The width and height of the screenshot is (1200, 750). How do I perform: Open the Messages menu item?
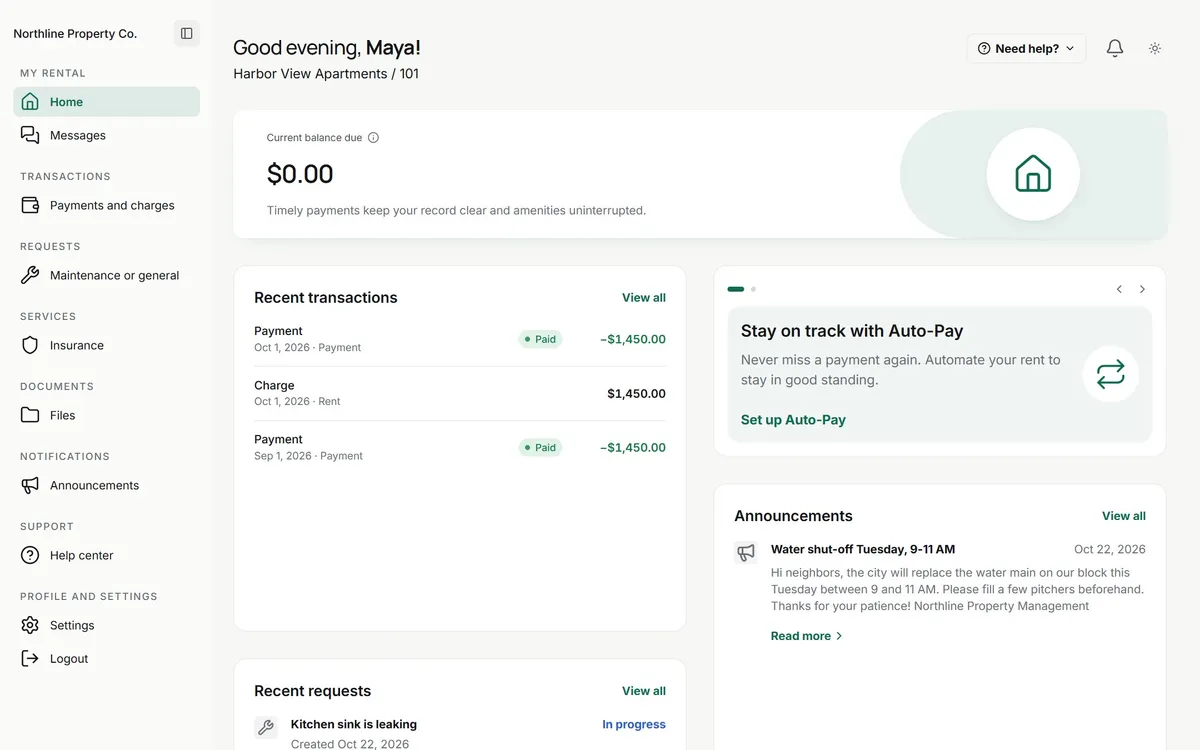tap(106, 135)
